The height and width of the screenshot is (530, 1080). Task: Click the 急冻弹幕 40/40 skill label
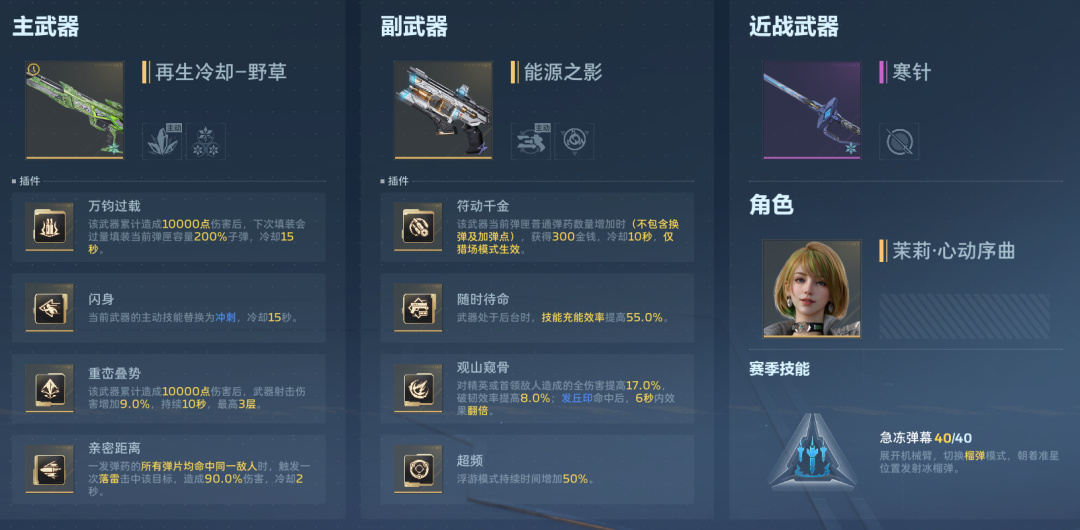tap(926, 438)
